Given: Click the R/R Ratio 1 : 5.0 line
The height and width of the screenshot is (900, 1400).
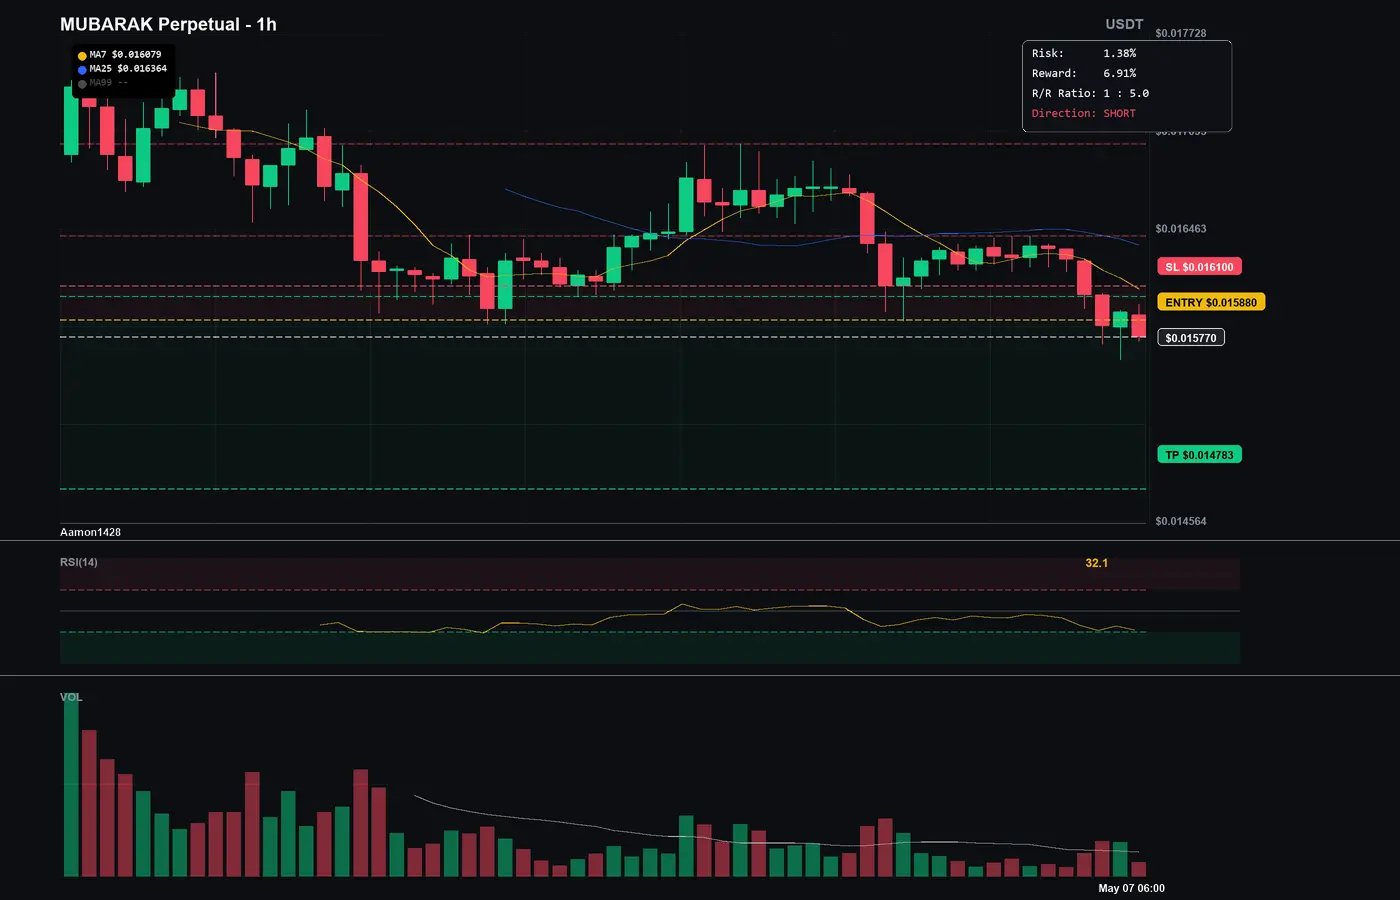Looking at the screenshot, I should coord(1090,93).
